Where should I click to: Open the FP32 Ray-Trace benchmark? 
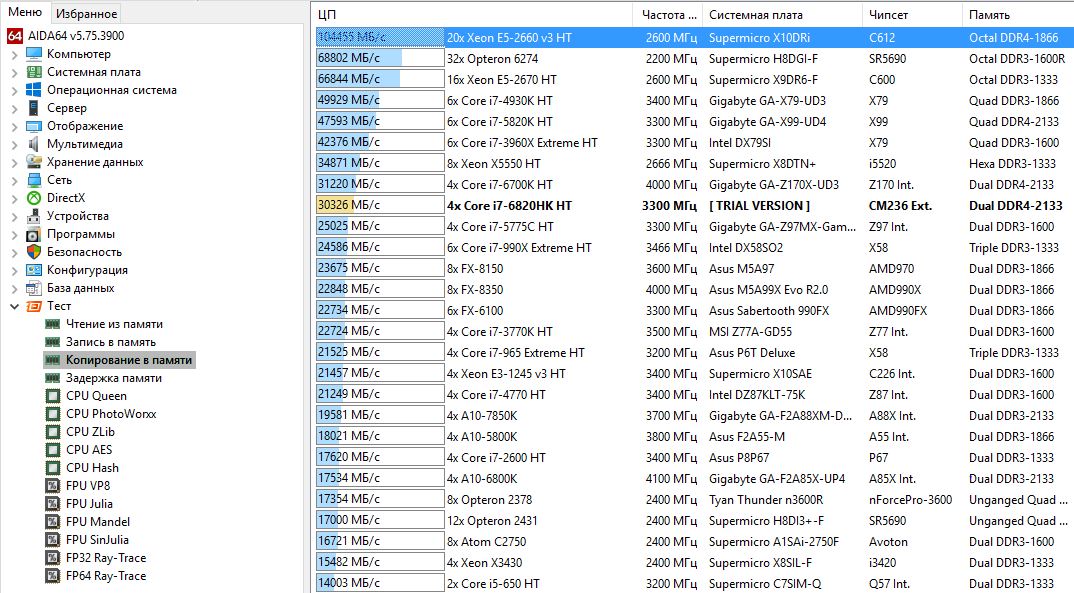[105, 557]
